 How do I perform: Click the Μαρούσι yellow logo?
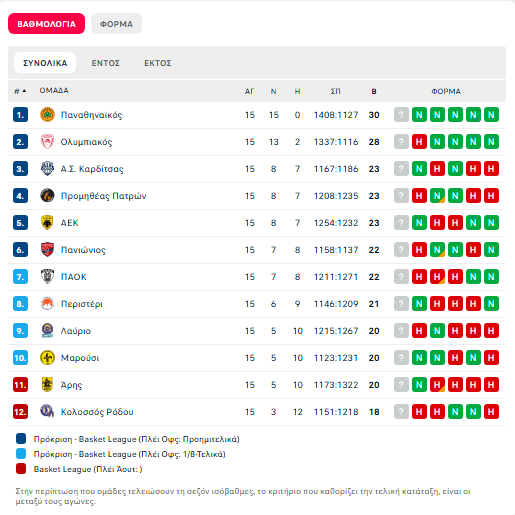click(x=47, y=358)
